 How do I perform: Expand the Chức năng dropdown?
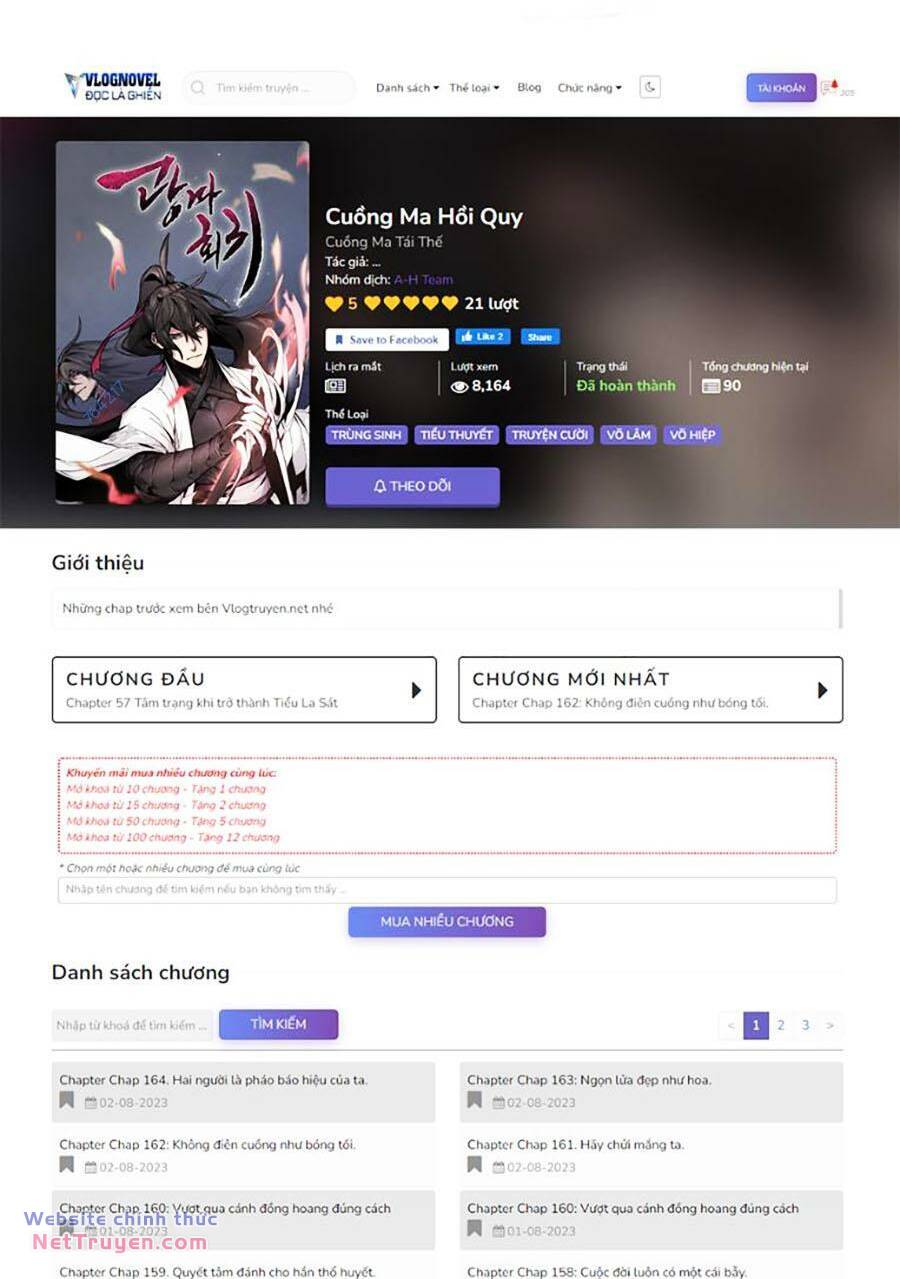click(x=589, y=88)
